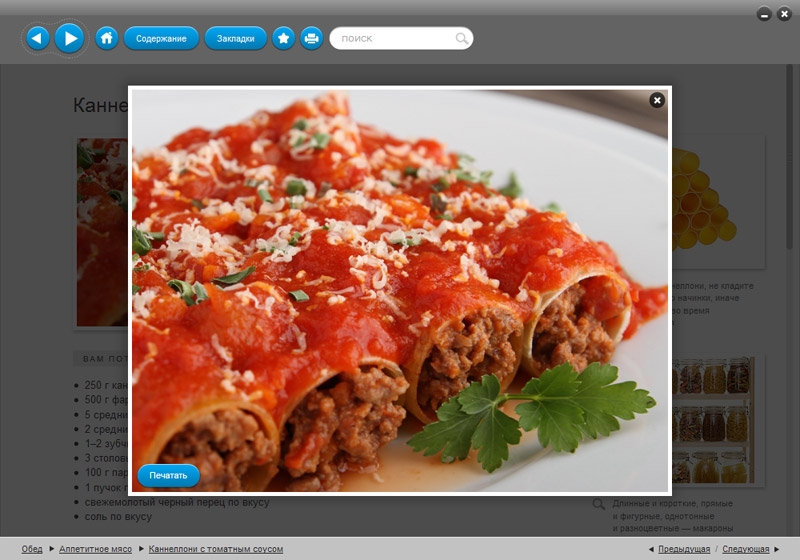Click the magnifier icon in search box
Image resolution: width=800 pixels, height=560 pixels.
pos(461,39)
